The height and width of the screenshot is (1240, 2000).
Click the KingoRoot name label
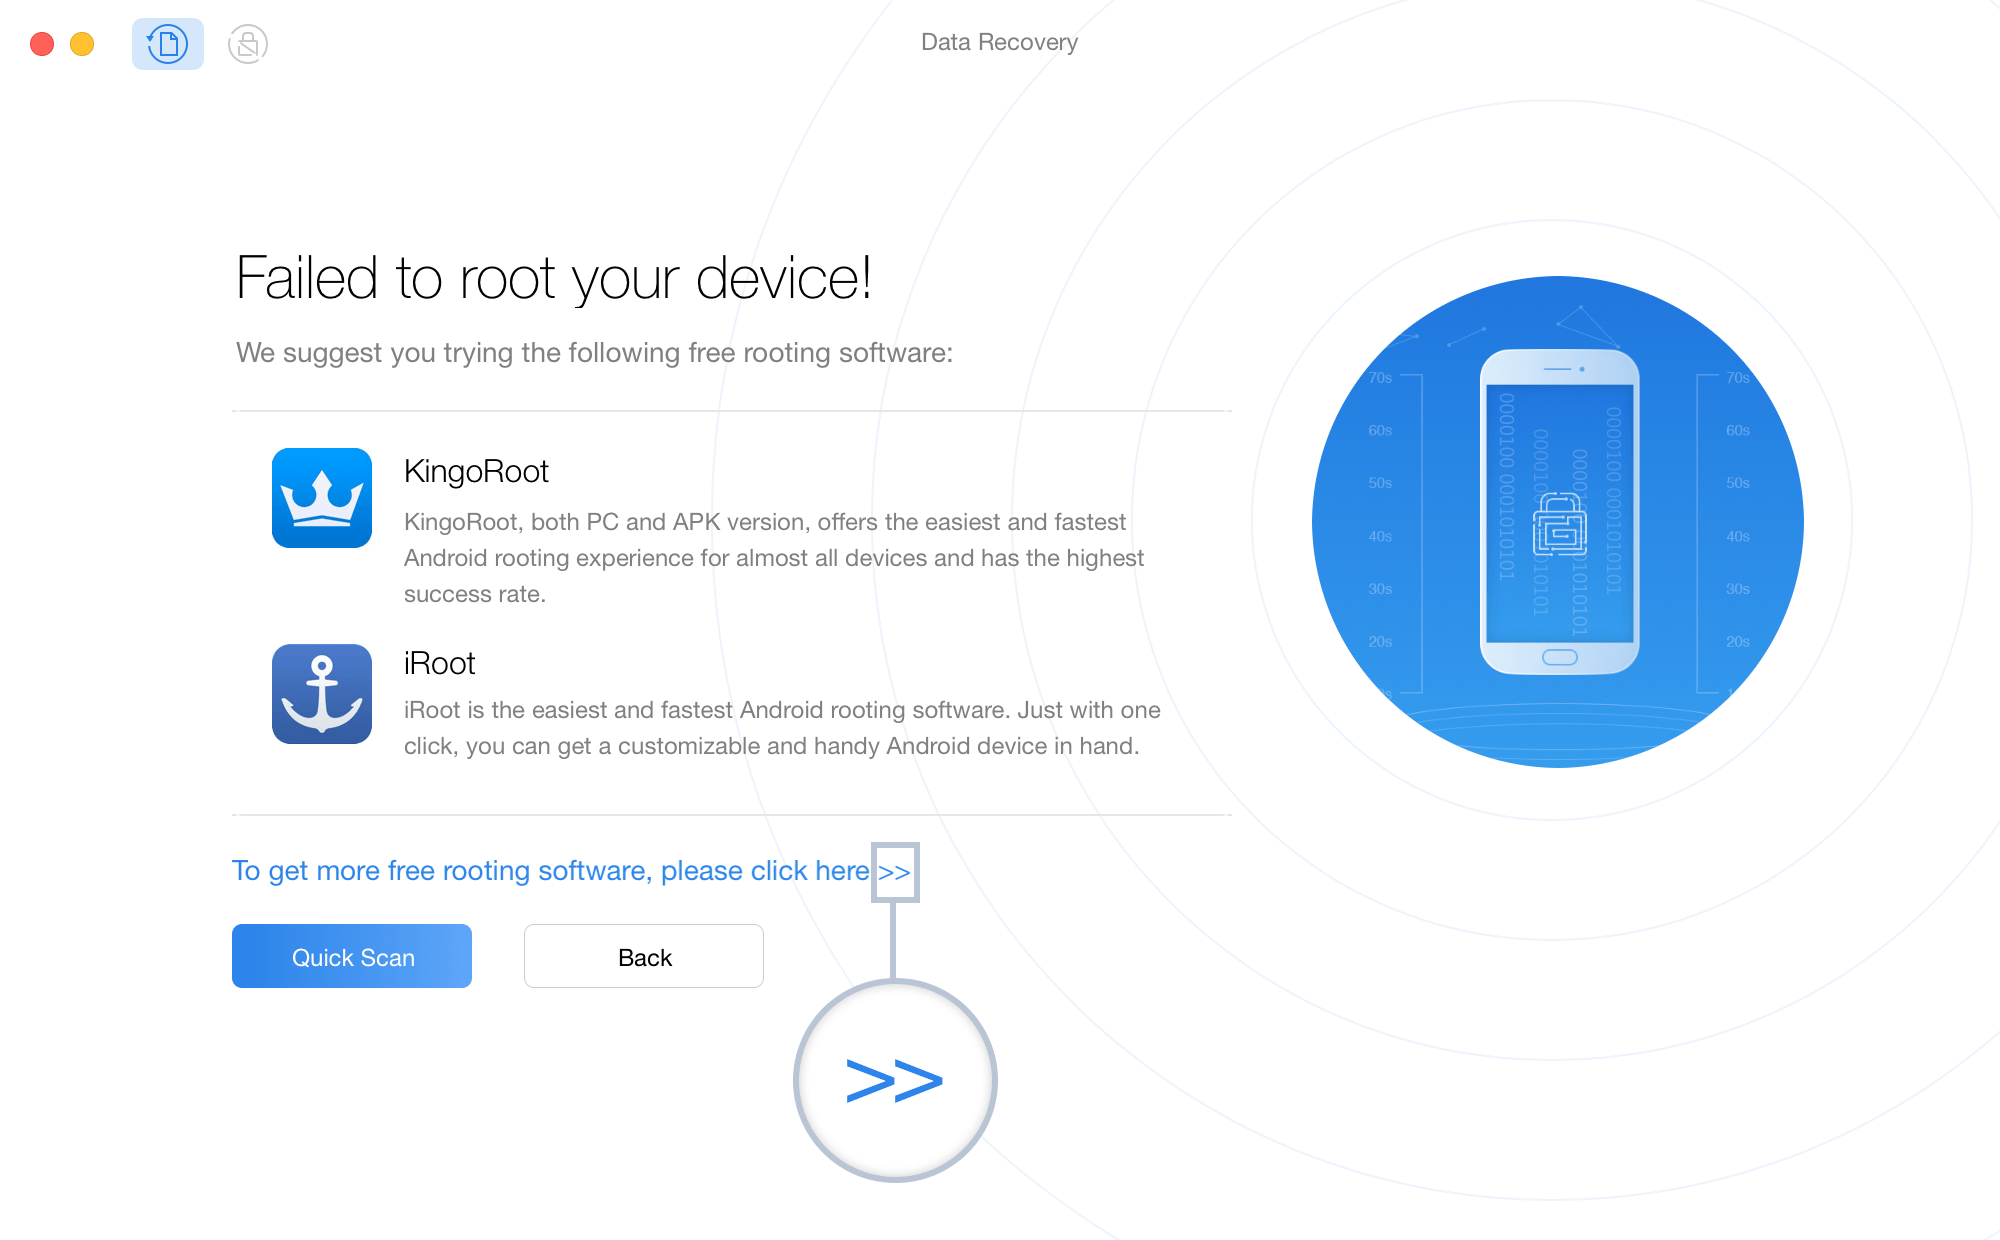coord(476,471)
